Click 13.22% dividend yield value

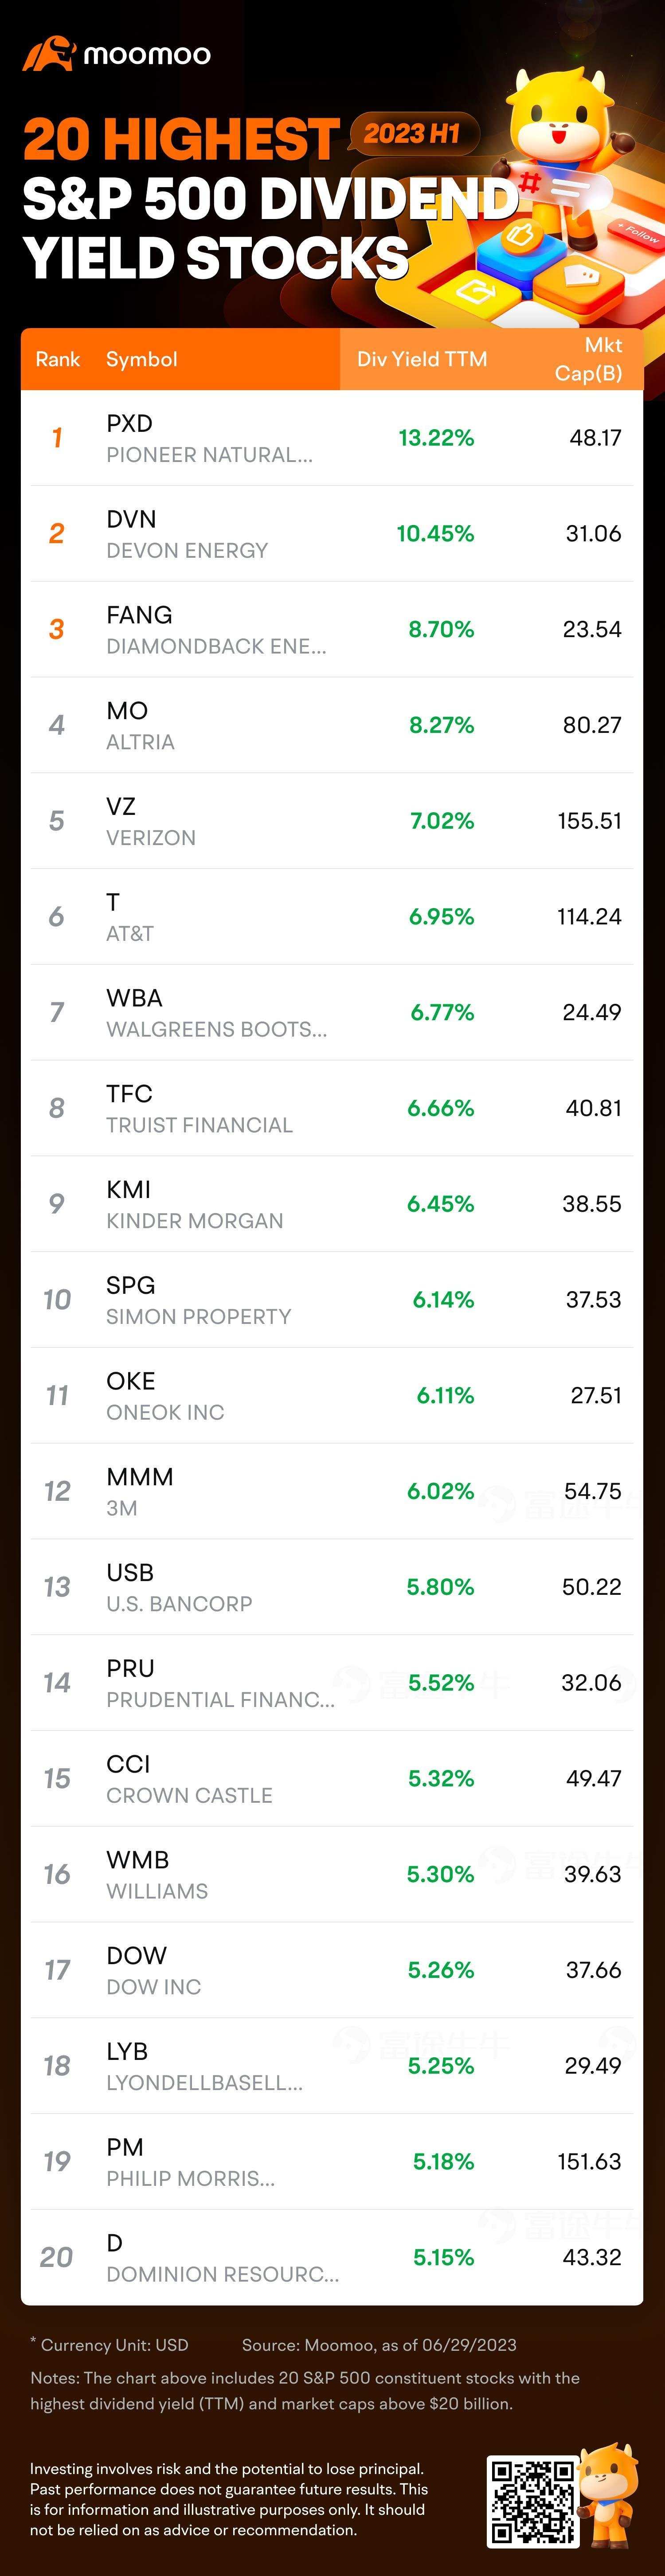pos(436,438)
